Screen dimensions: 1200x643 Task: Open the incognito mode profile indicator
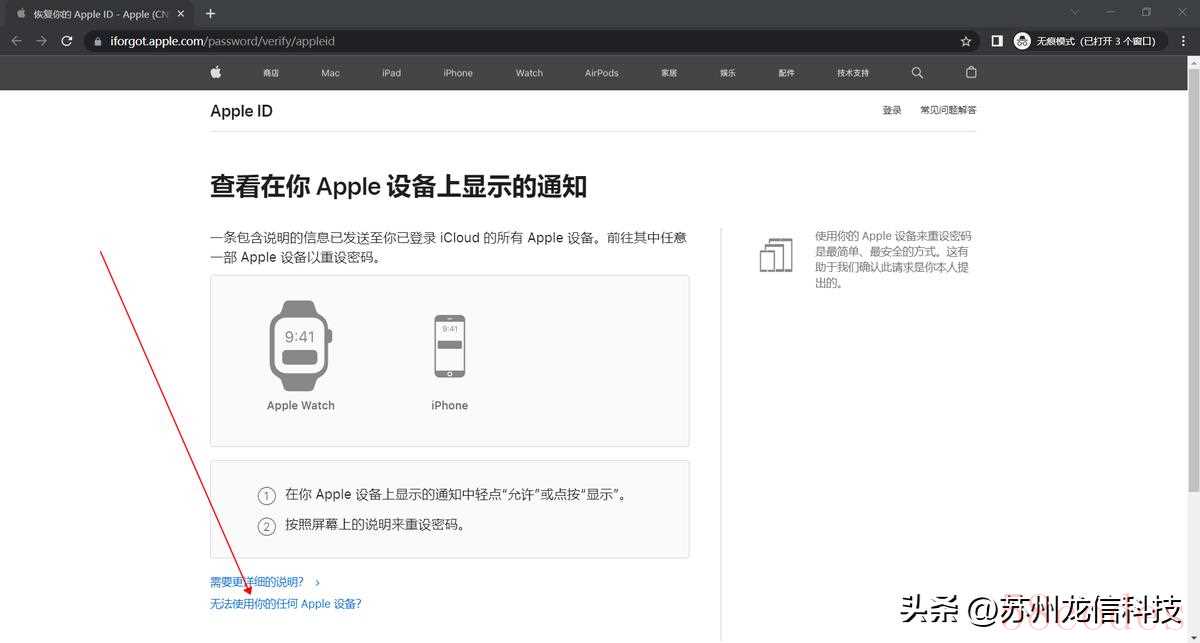coord(1088,41)
